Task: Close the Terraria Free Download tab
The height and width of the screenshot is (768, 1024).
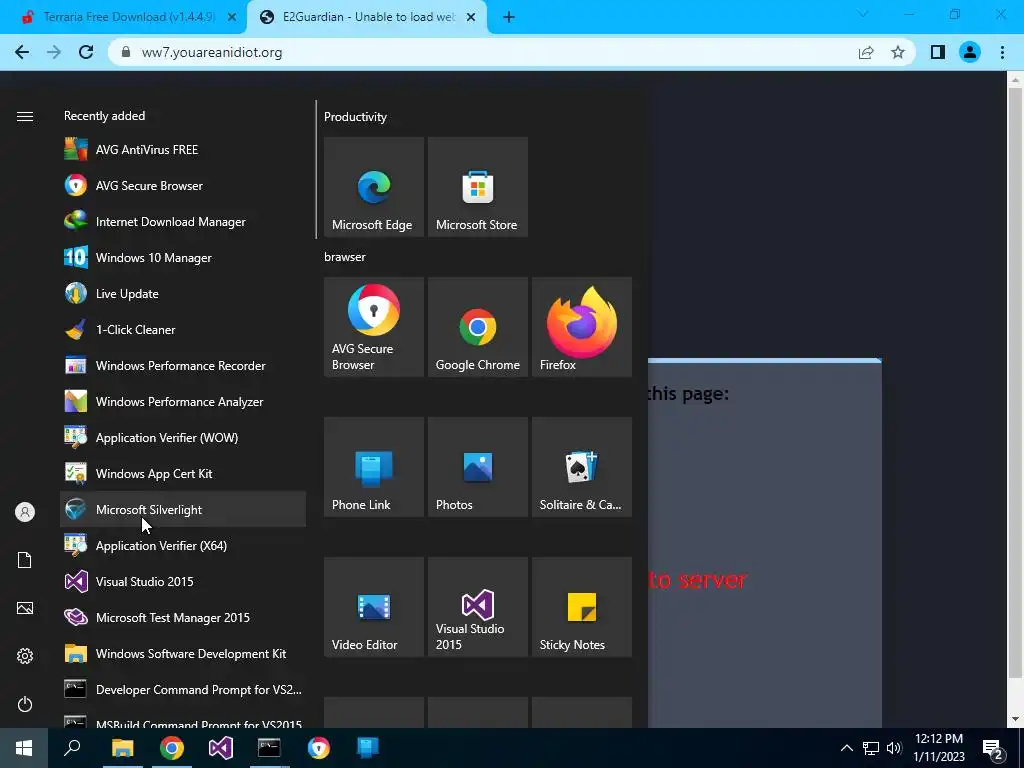Action: 232,17
